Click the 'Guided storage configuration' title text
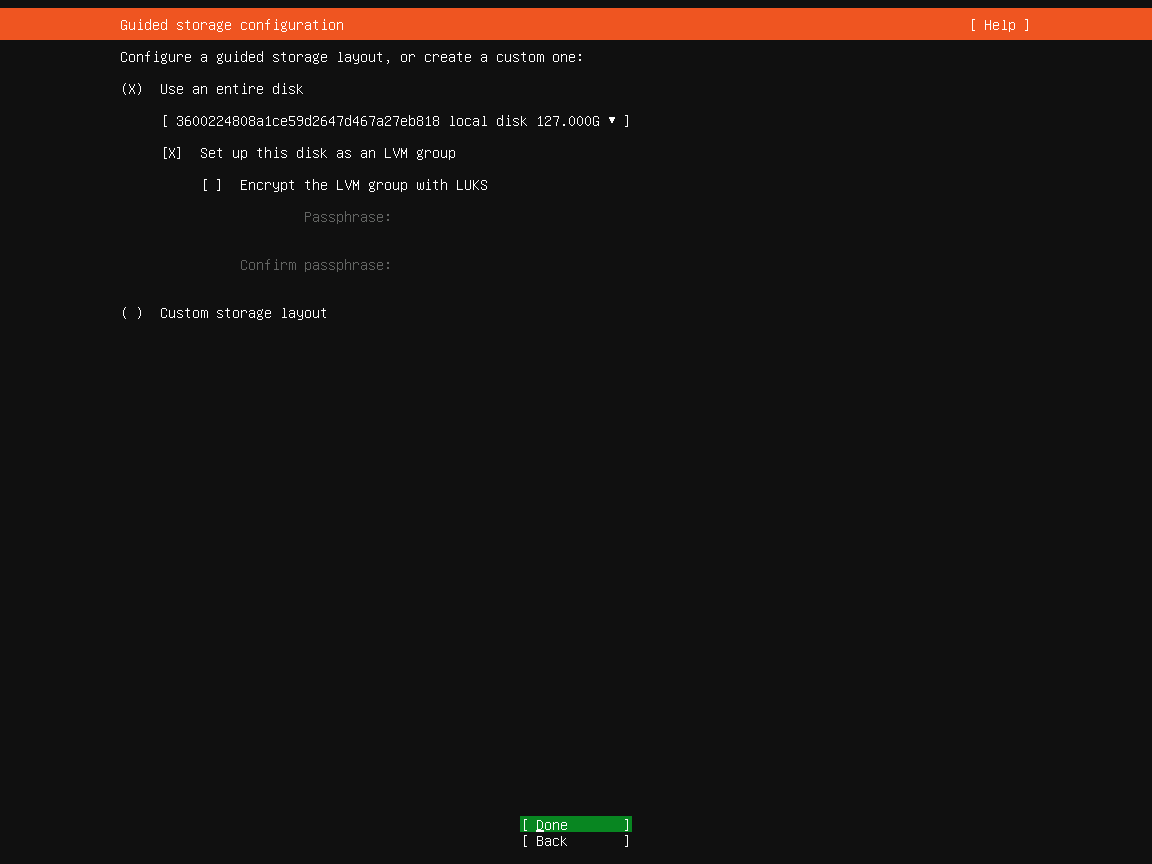This screenshot has width=1152, height=864. point(232,25)
